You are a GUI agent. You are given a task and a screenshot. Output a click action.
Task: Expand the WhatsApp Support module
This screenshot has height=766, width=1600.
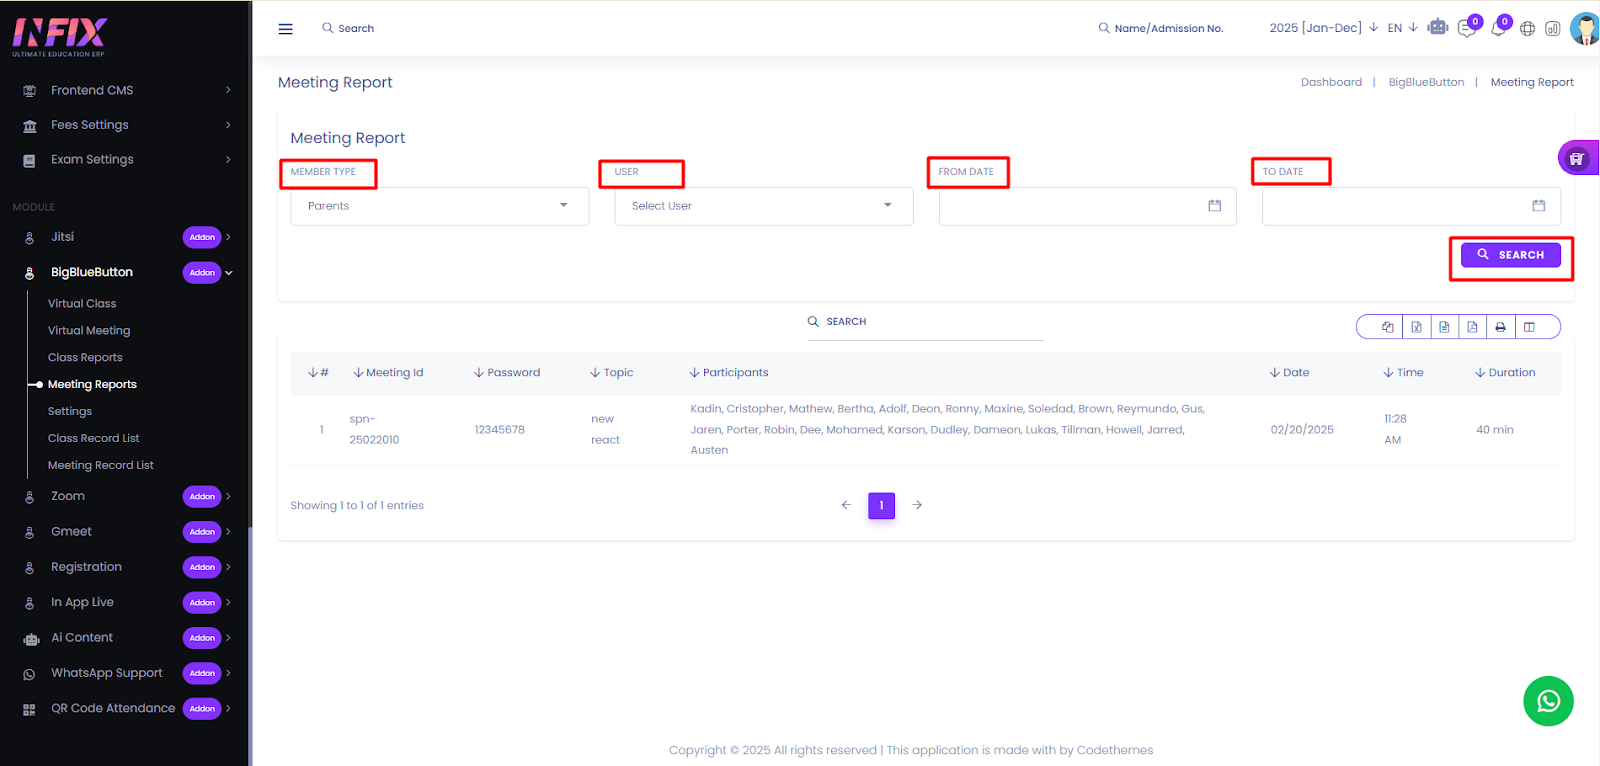pos(228,673)
